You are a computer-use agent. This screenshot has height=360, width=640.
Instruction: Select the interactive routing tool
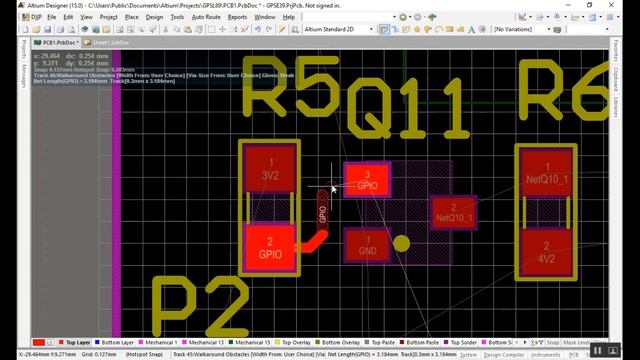(384, 29)
